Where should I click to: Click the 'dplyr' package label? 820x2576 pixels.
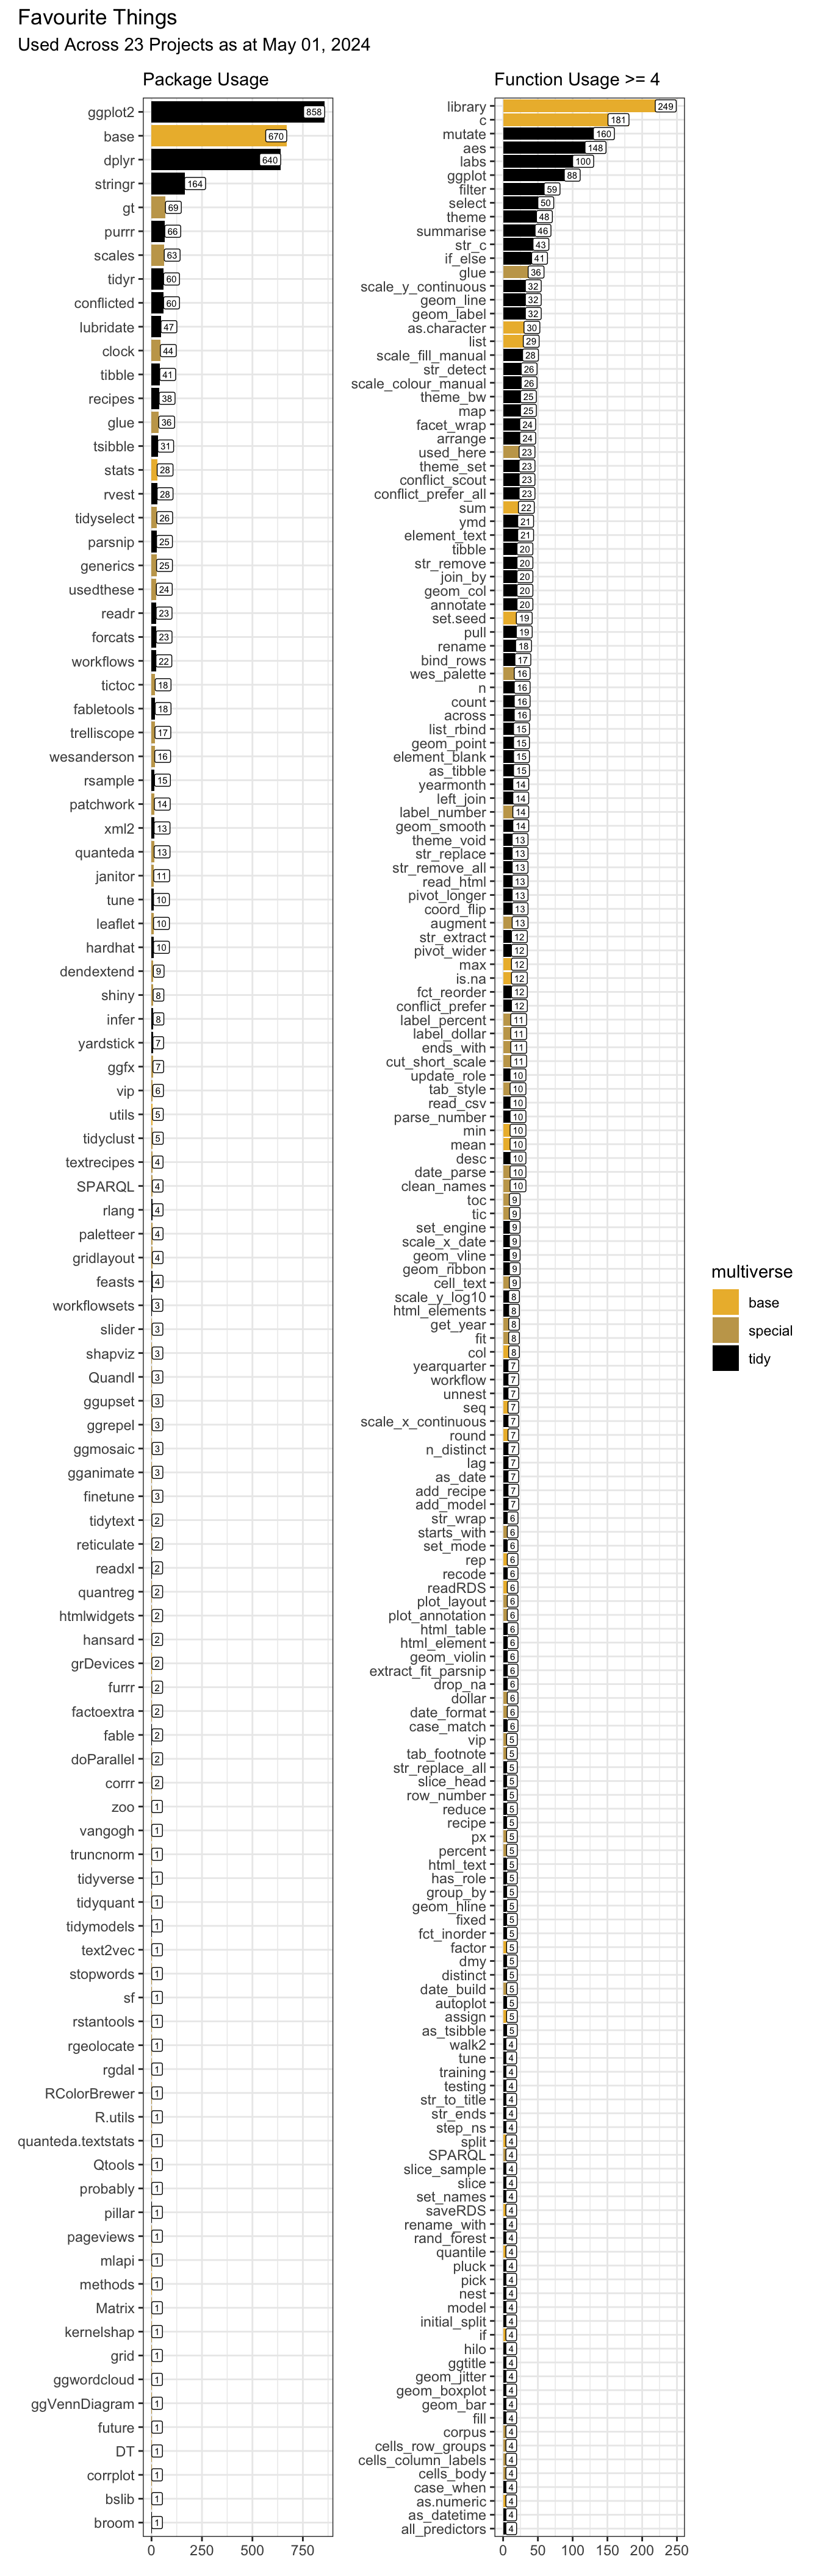click(119, 160)
